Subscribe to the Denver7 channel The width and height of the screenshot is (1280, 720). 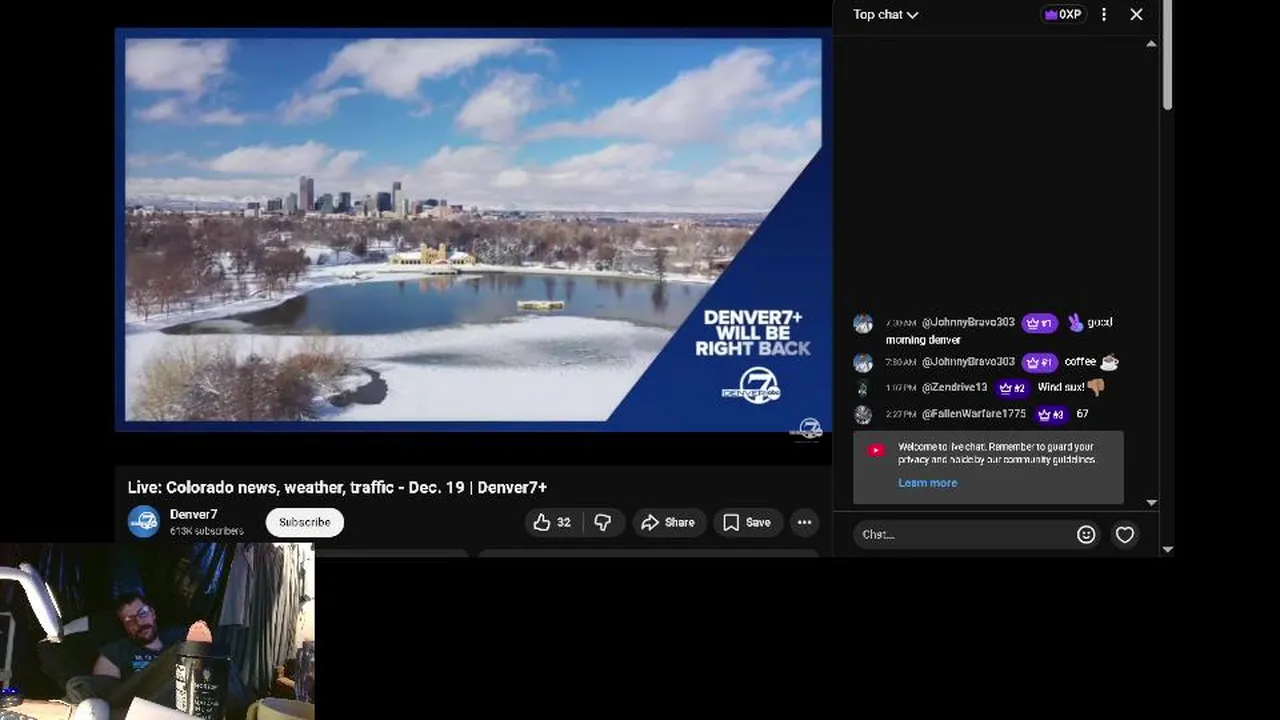[305, 522]
